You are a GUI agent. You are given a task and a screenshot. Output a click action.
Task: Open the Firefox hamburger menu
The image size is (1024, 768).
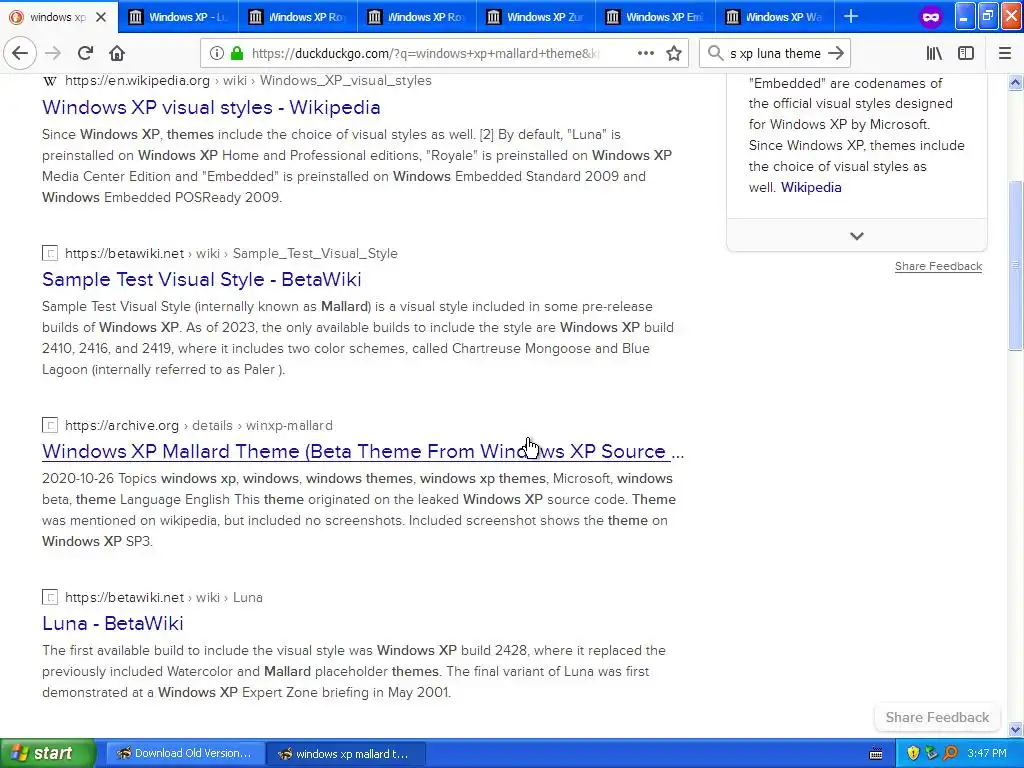pyautogui.click(x=1005, y=53)
